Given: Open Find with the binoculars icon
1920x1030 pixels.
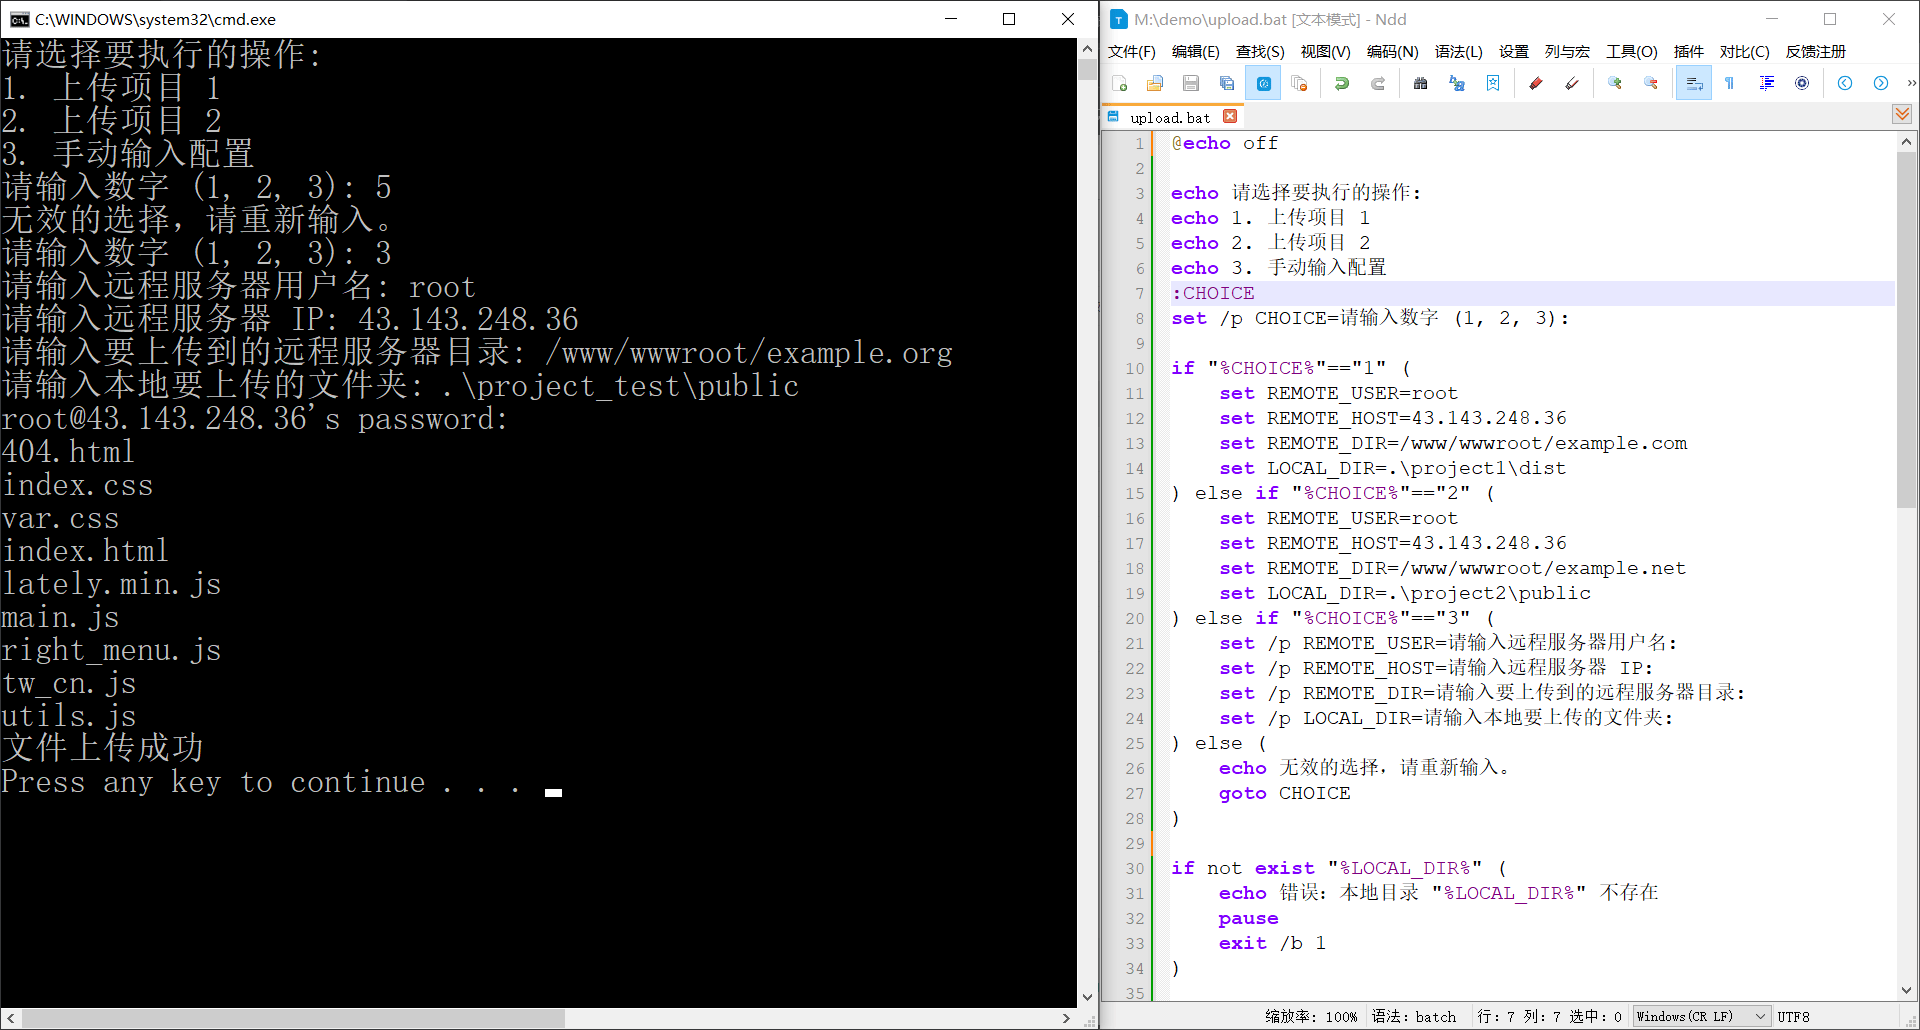Looking at the screenshot, I should (1420, 84).
